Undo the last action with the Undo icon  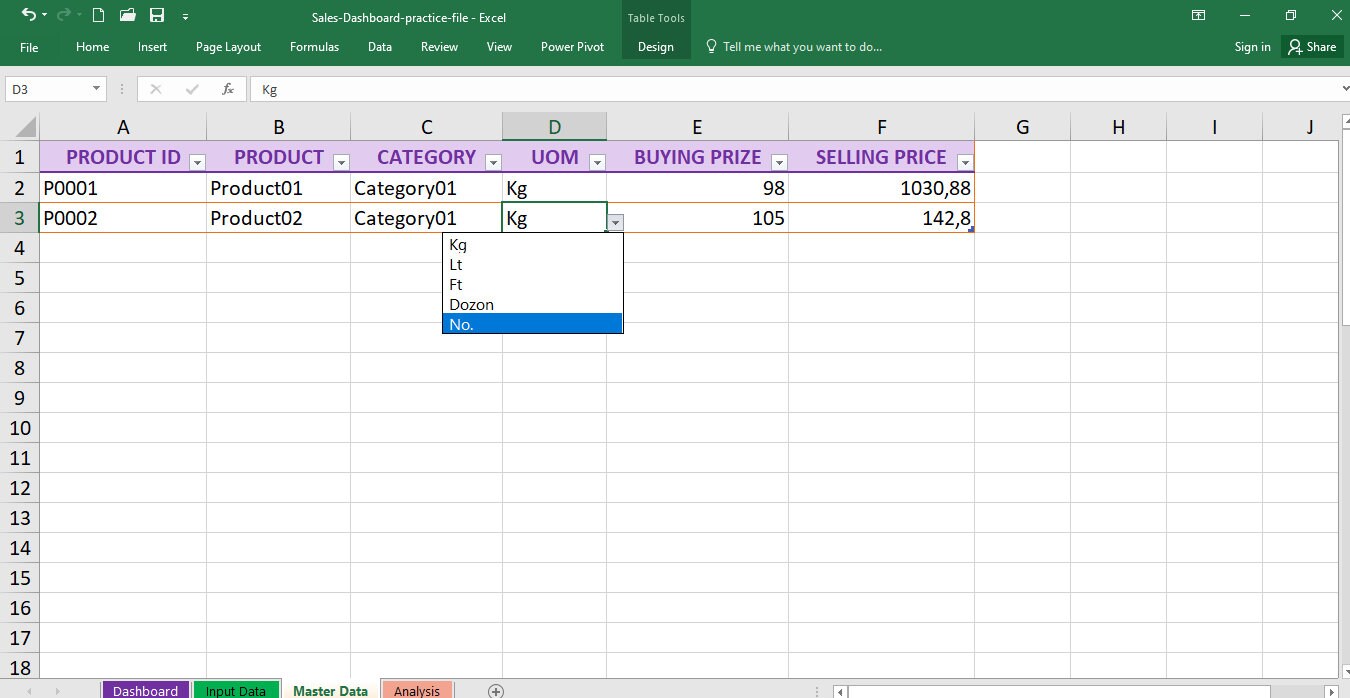[x=27, y=15]
